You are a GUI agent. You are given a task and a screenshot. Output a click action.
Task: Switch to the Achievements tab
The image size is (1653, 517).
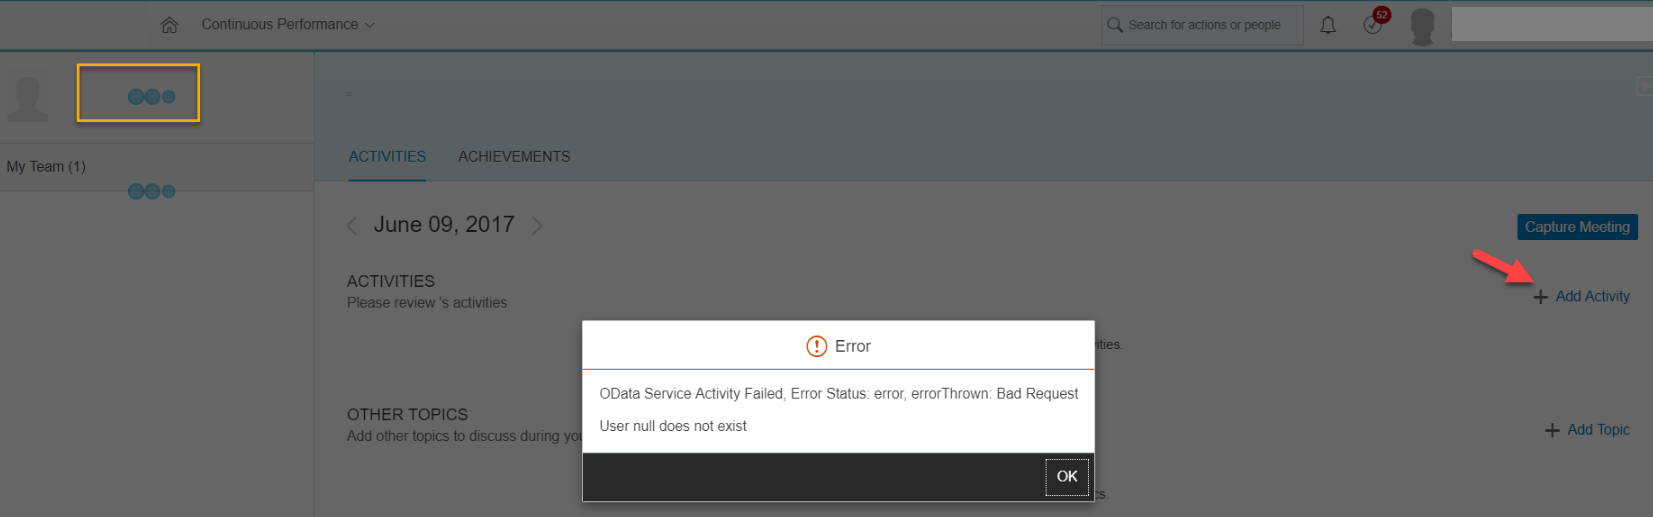514,157
